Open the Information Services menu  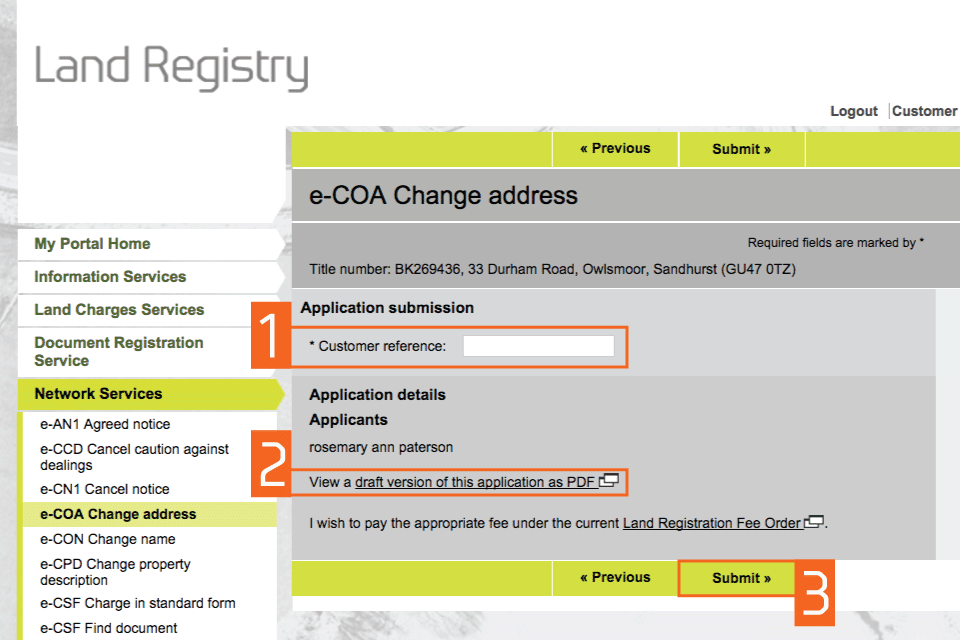[110, 277]
